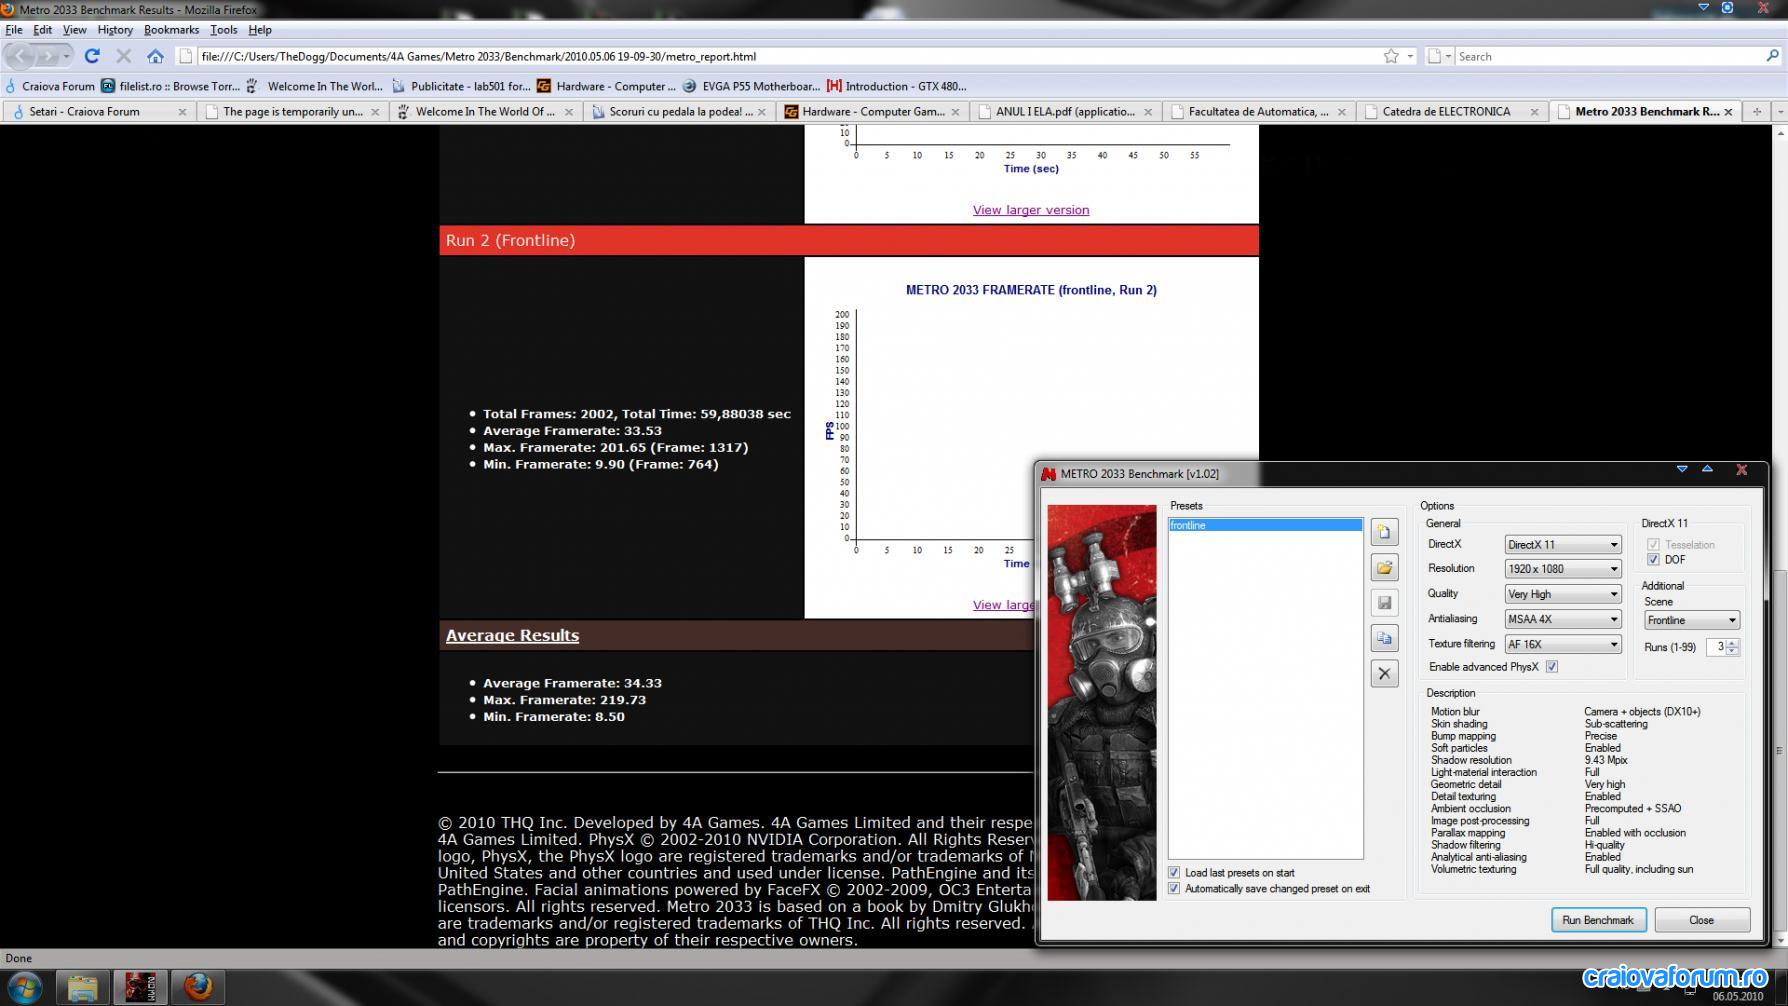Image resolution: width=1788 pixels, height=1006 pixels.
Task: Decrease Runs count with down arrow
Action: tap(1732, 652)
